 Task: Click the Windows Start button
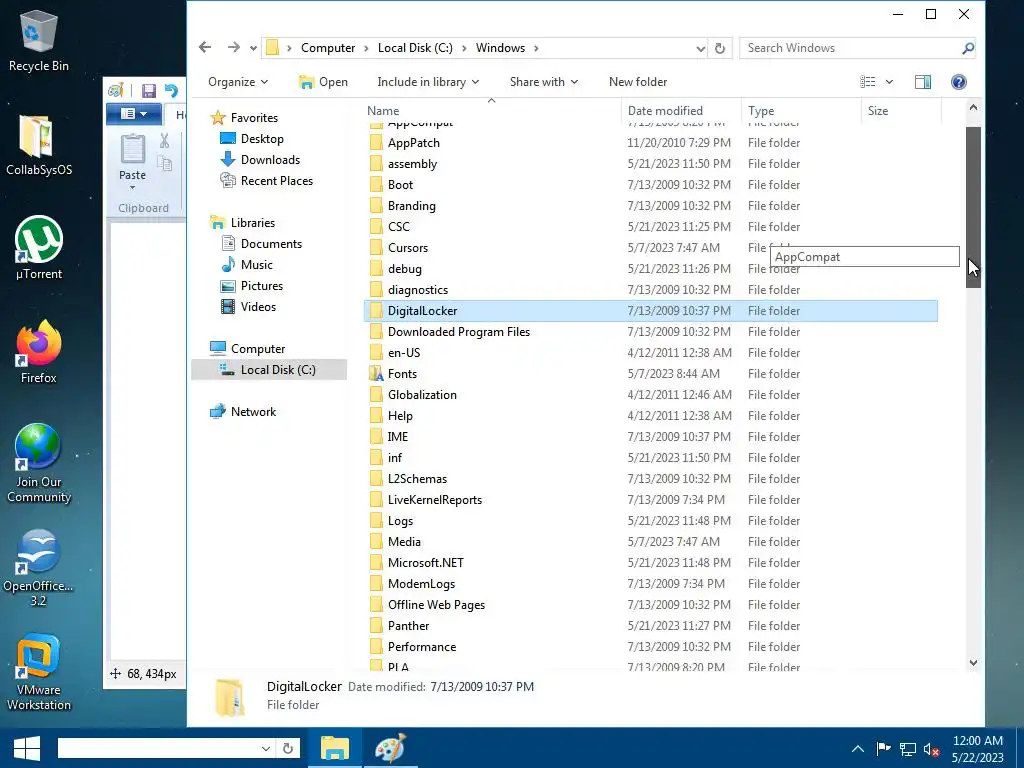point(27,748)
